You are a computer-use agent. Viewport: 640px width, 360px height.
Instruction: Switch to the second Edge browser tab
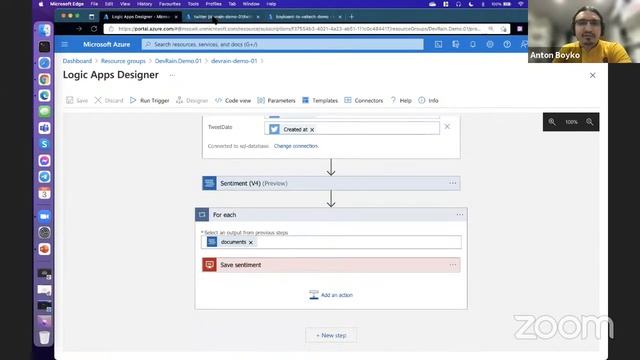222,17
